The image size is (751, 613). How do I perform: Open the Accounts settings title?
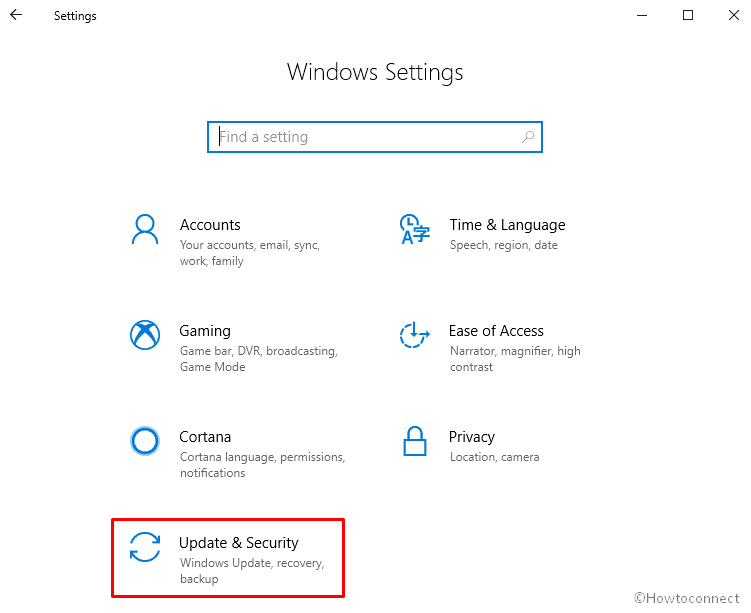pyautogui.click(x=210, y=225)
